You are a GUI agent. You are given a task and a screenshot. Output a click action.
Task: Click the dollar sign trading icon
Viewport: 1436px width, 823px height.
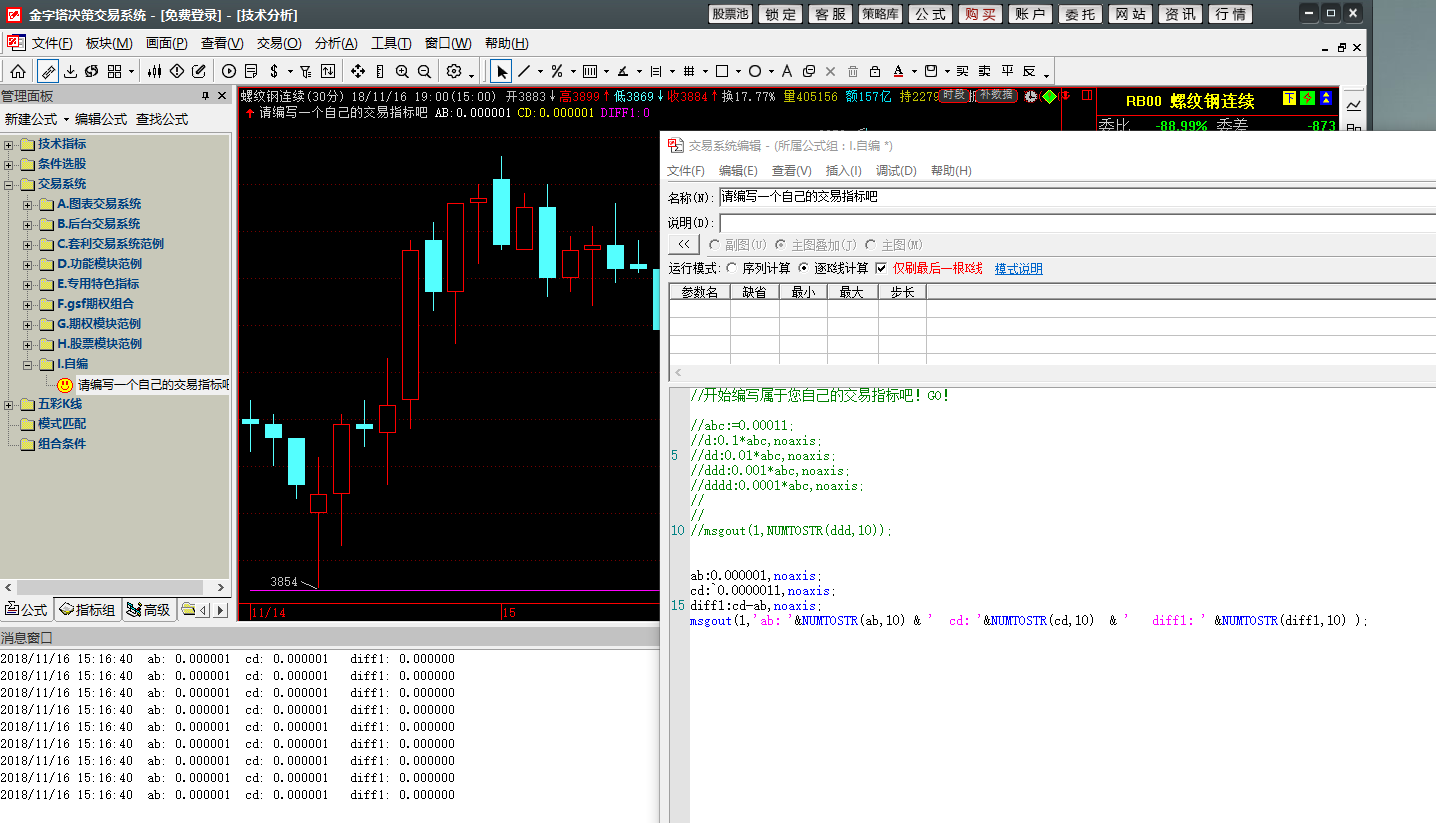click(274, 71)
